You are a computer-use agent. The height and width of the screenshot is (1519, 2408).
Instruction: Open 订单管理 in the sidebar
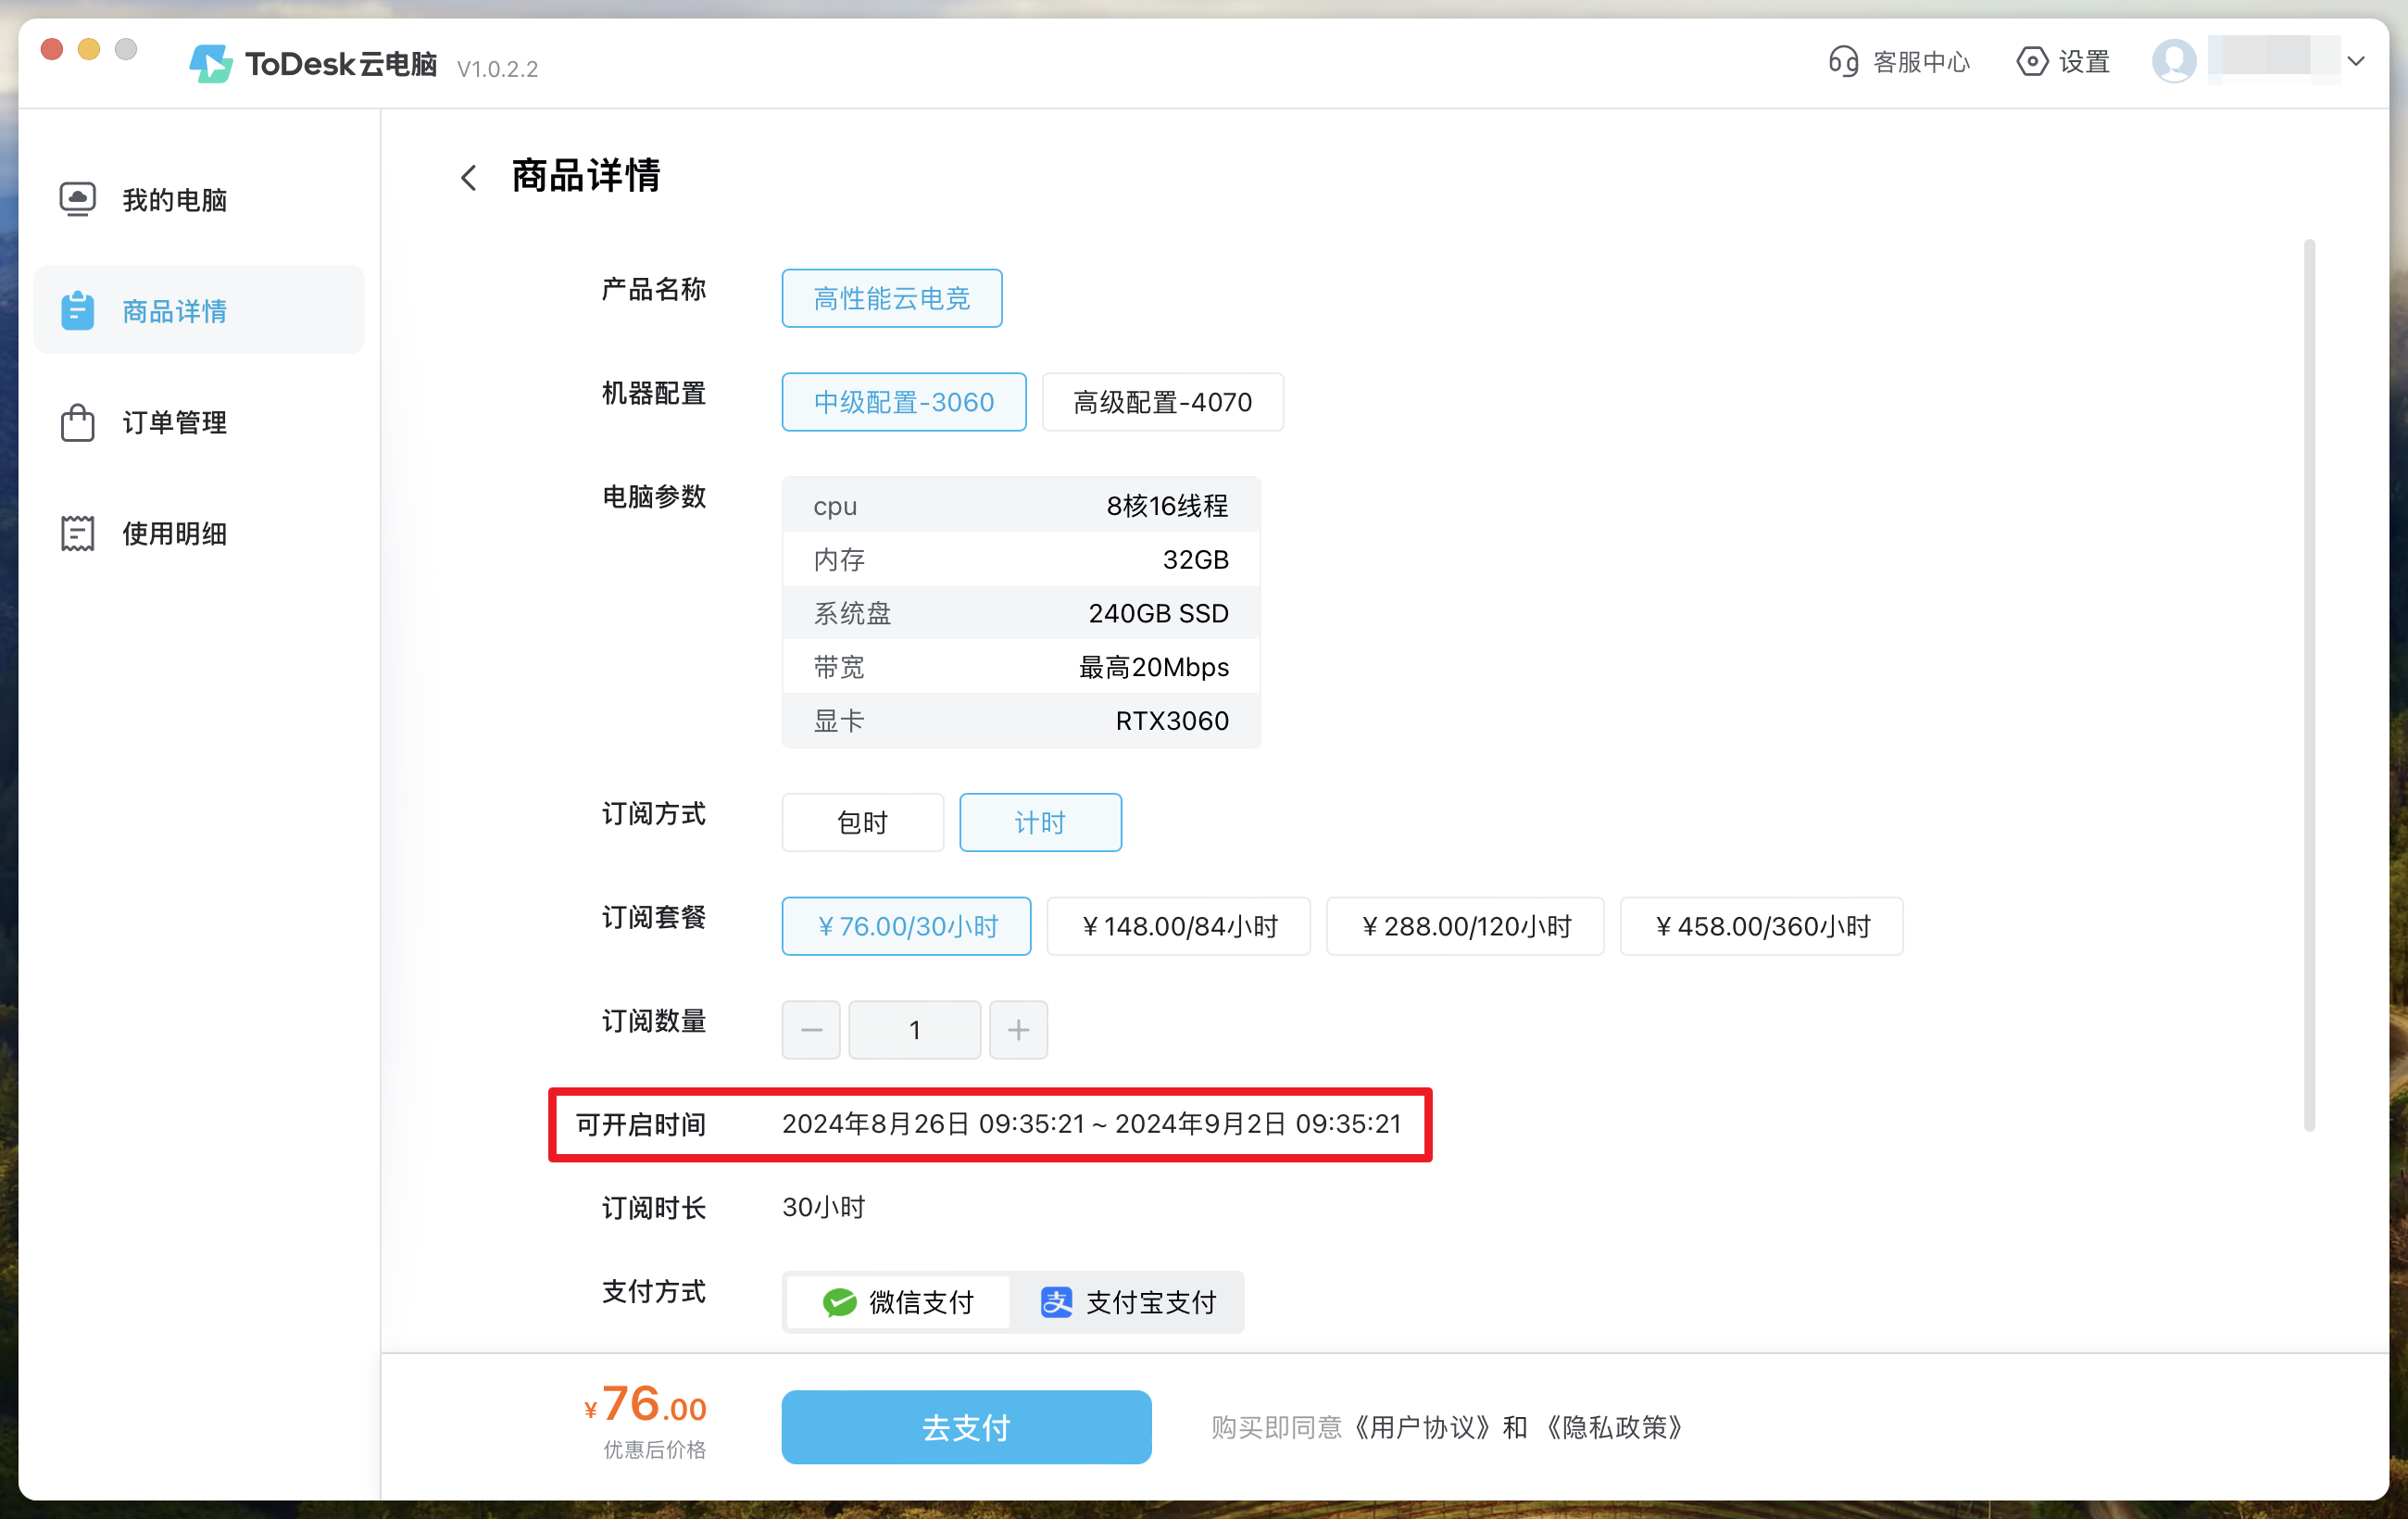[198, 422]
